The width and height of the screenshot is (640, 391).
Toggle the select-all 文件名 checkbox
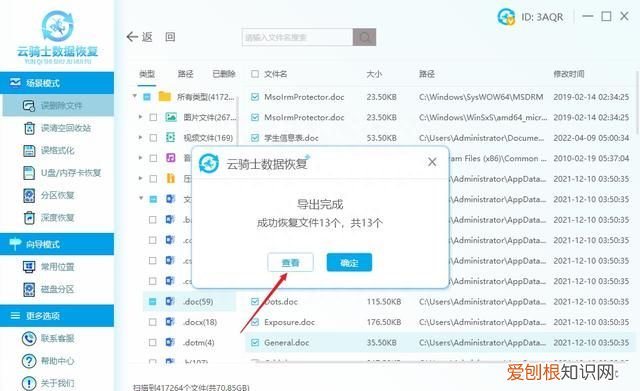coord(255,74)
